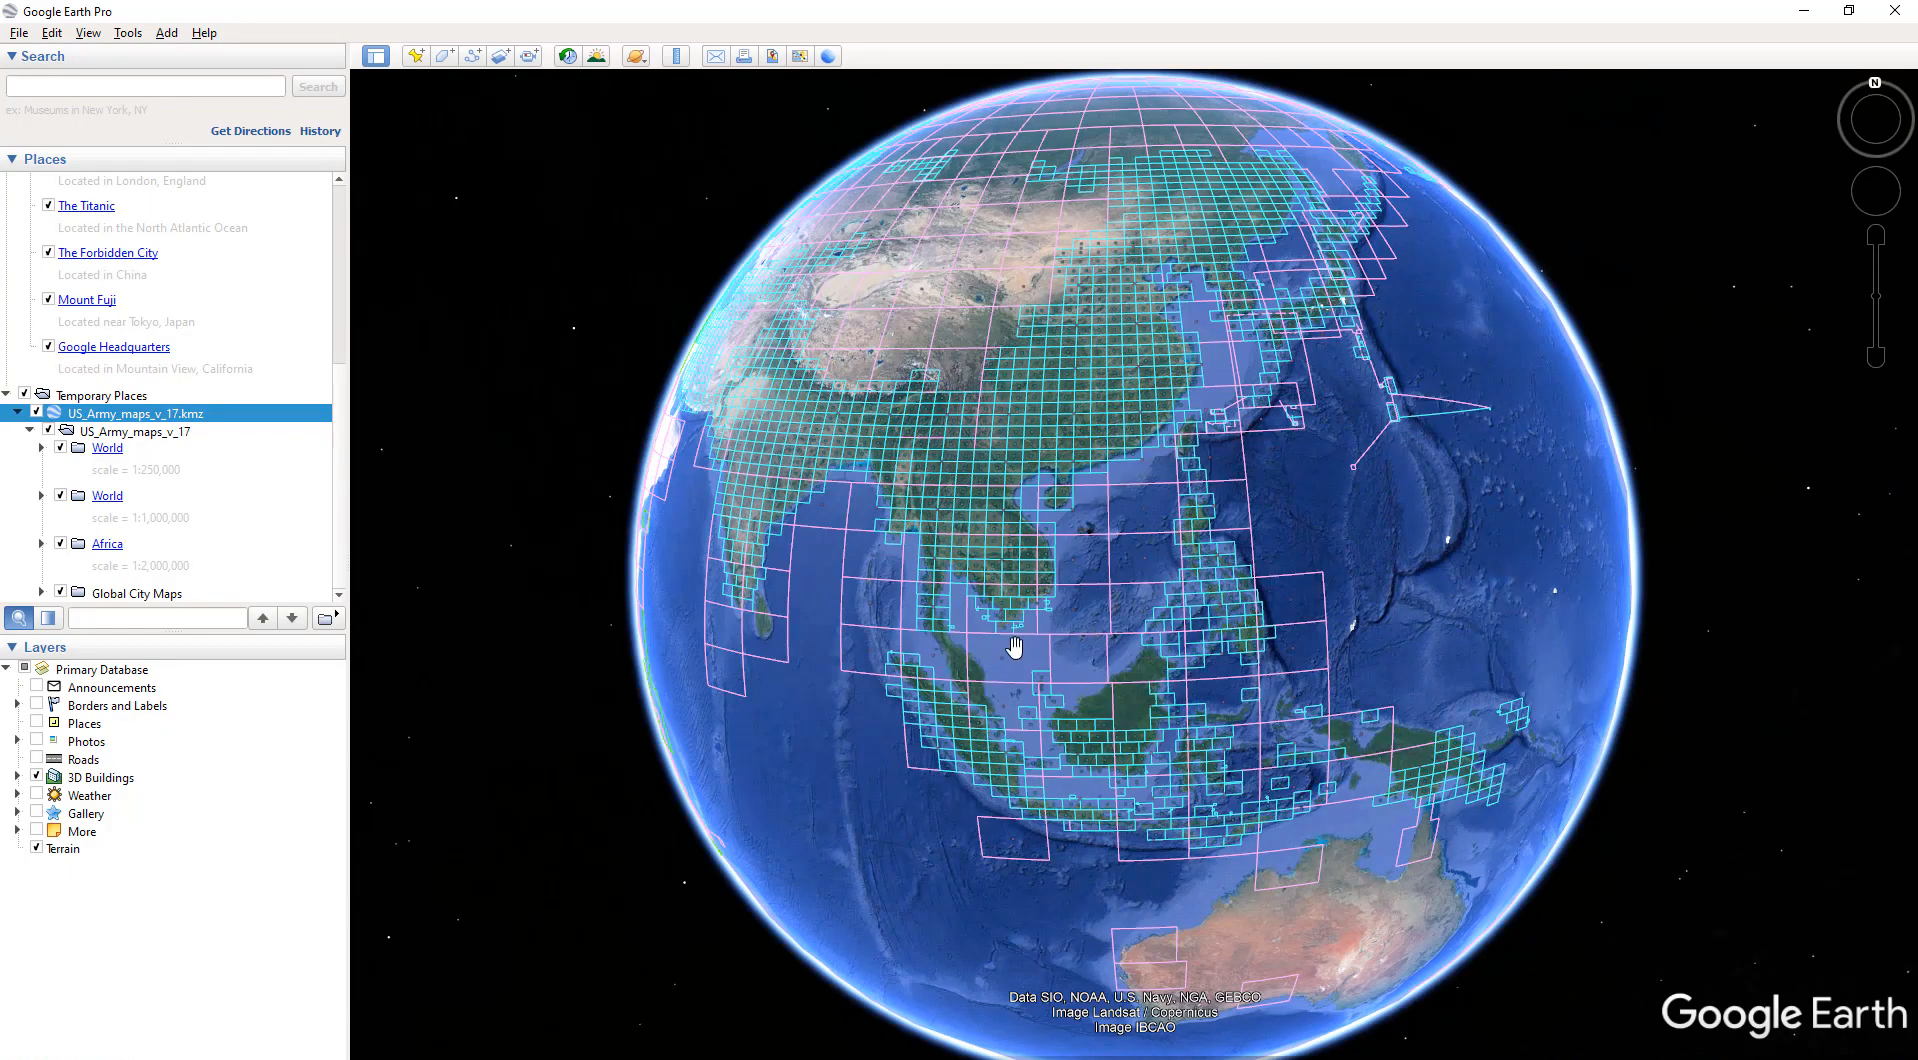Enable the Roads layer checkbox
The width and height of the screenshot is (1918, 1060).
pyautogui.click(x=36, y=758)
